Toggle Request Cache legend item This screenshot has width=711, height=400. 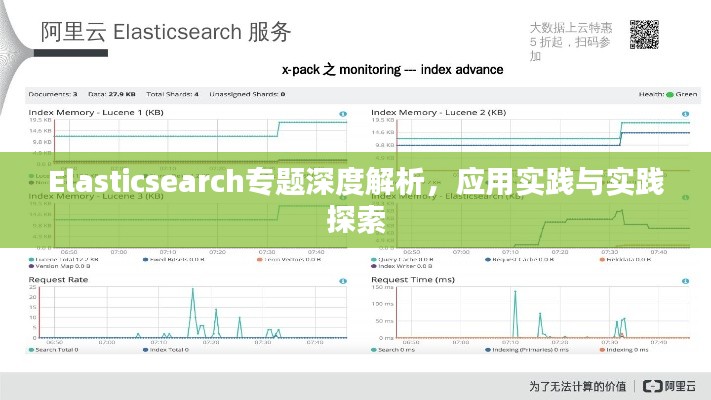[519, 259]
